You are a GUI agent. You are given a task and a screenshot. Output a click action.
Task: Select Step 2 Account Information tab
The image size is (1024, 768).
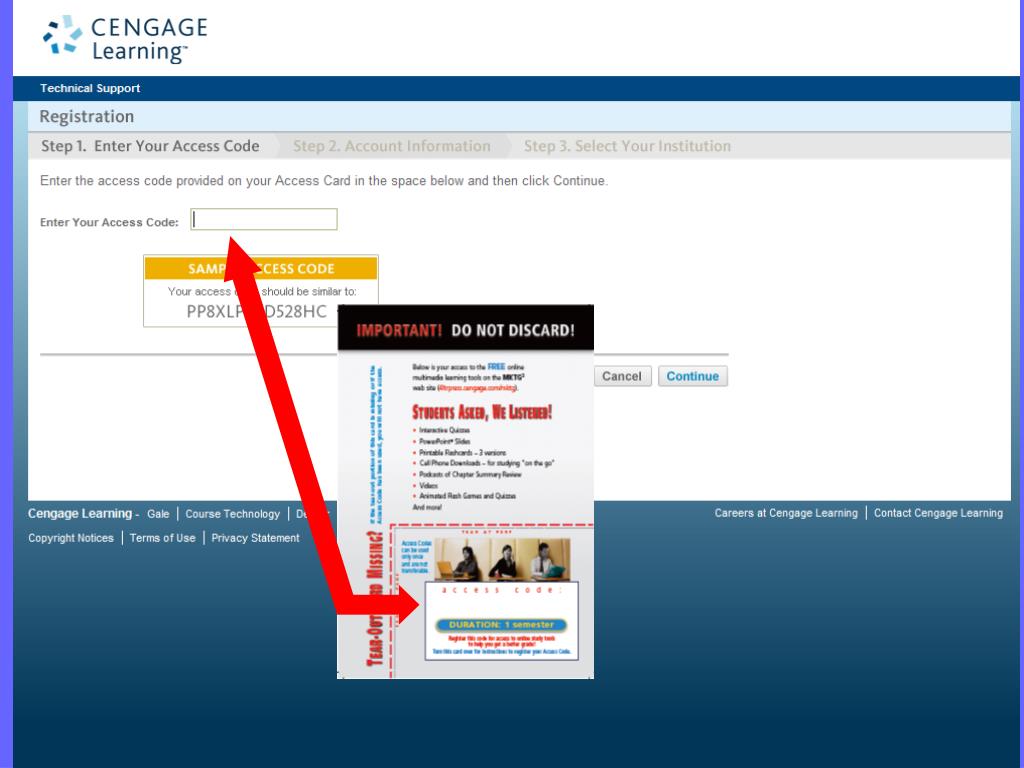pos(391,146)
